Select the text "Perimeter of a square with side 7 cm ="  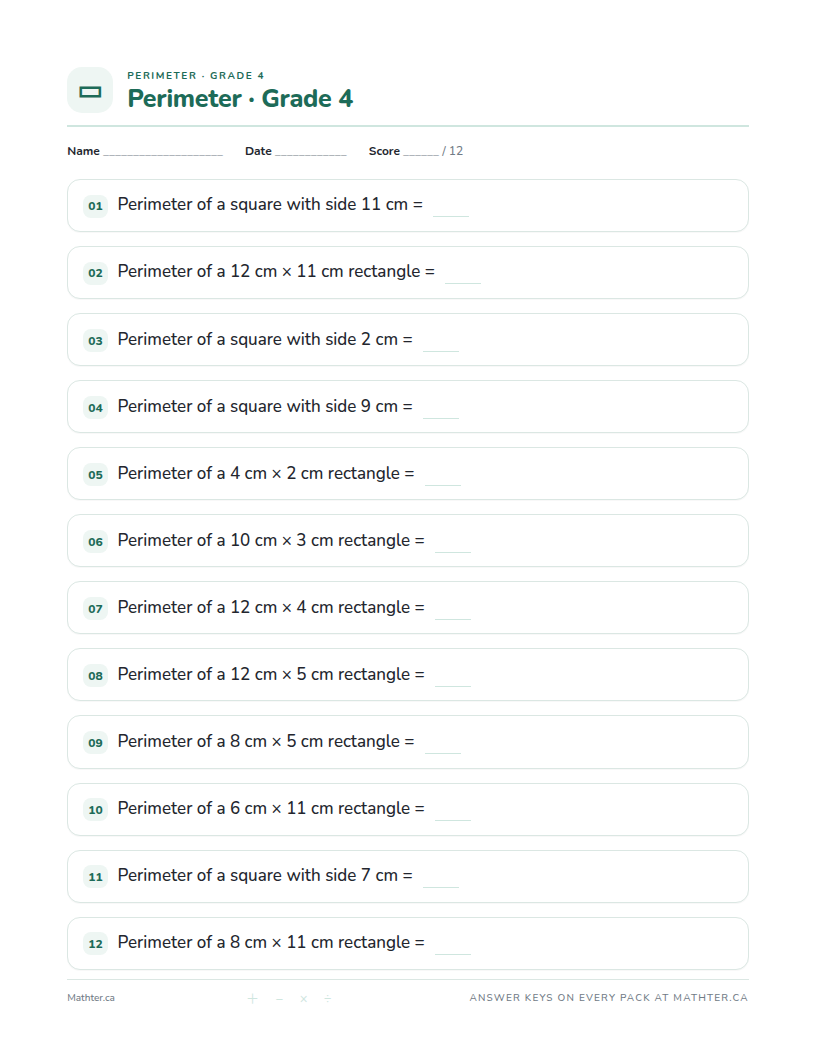point(265,876)
